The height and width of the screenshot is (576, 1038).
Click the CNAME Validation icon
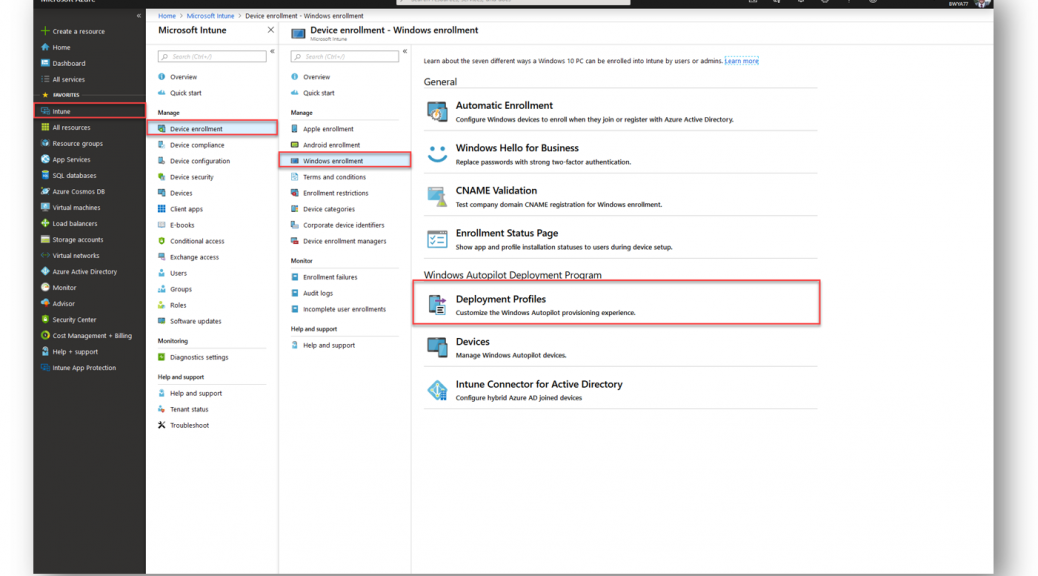tap(437, 197)
